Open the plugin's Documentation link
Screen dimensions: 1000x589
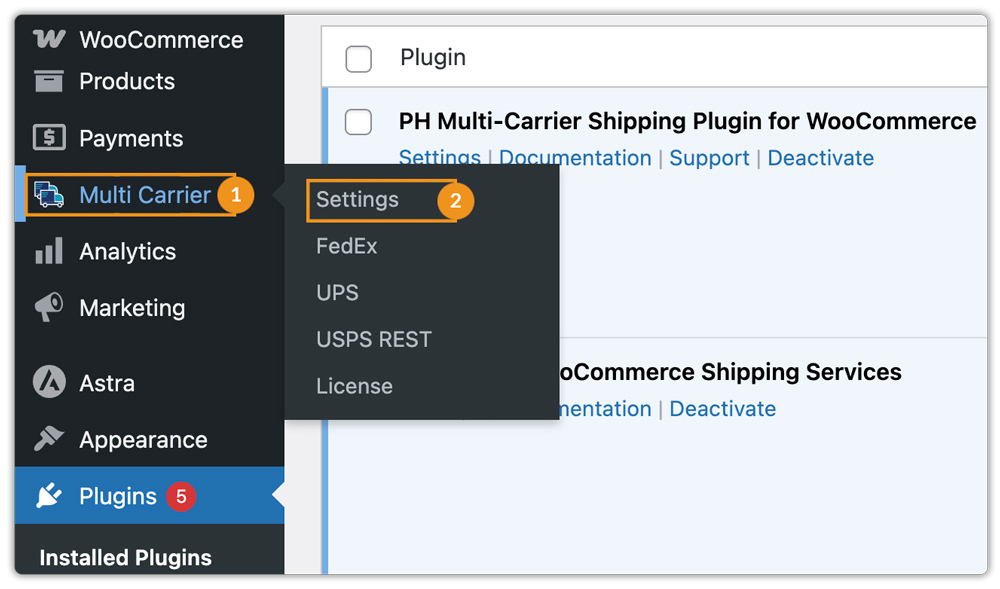tap(575, 158)
